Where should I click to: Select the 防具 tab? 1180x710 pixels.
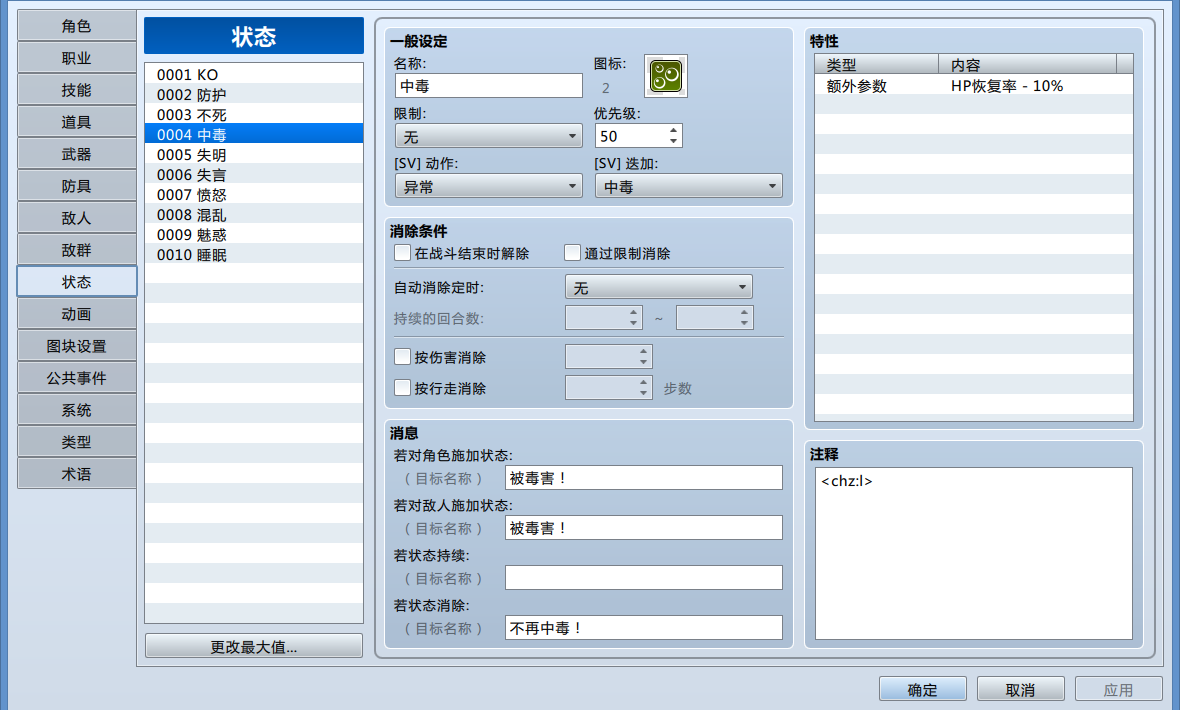point(77,186)
